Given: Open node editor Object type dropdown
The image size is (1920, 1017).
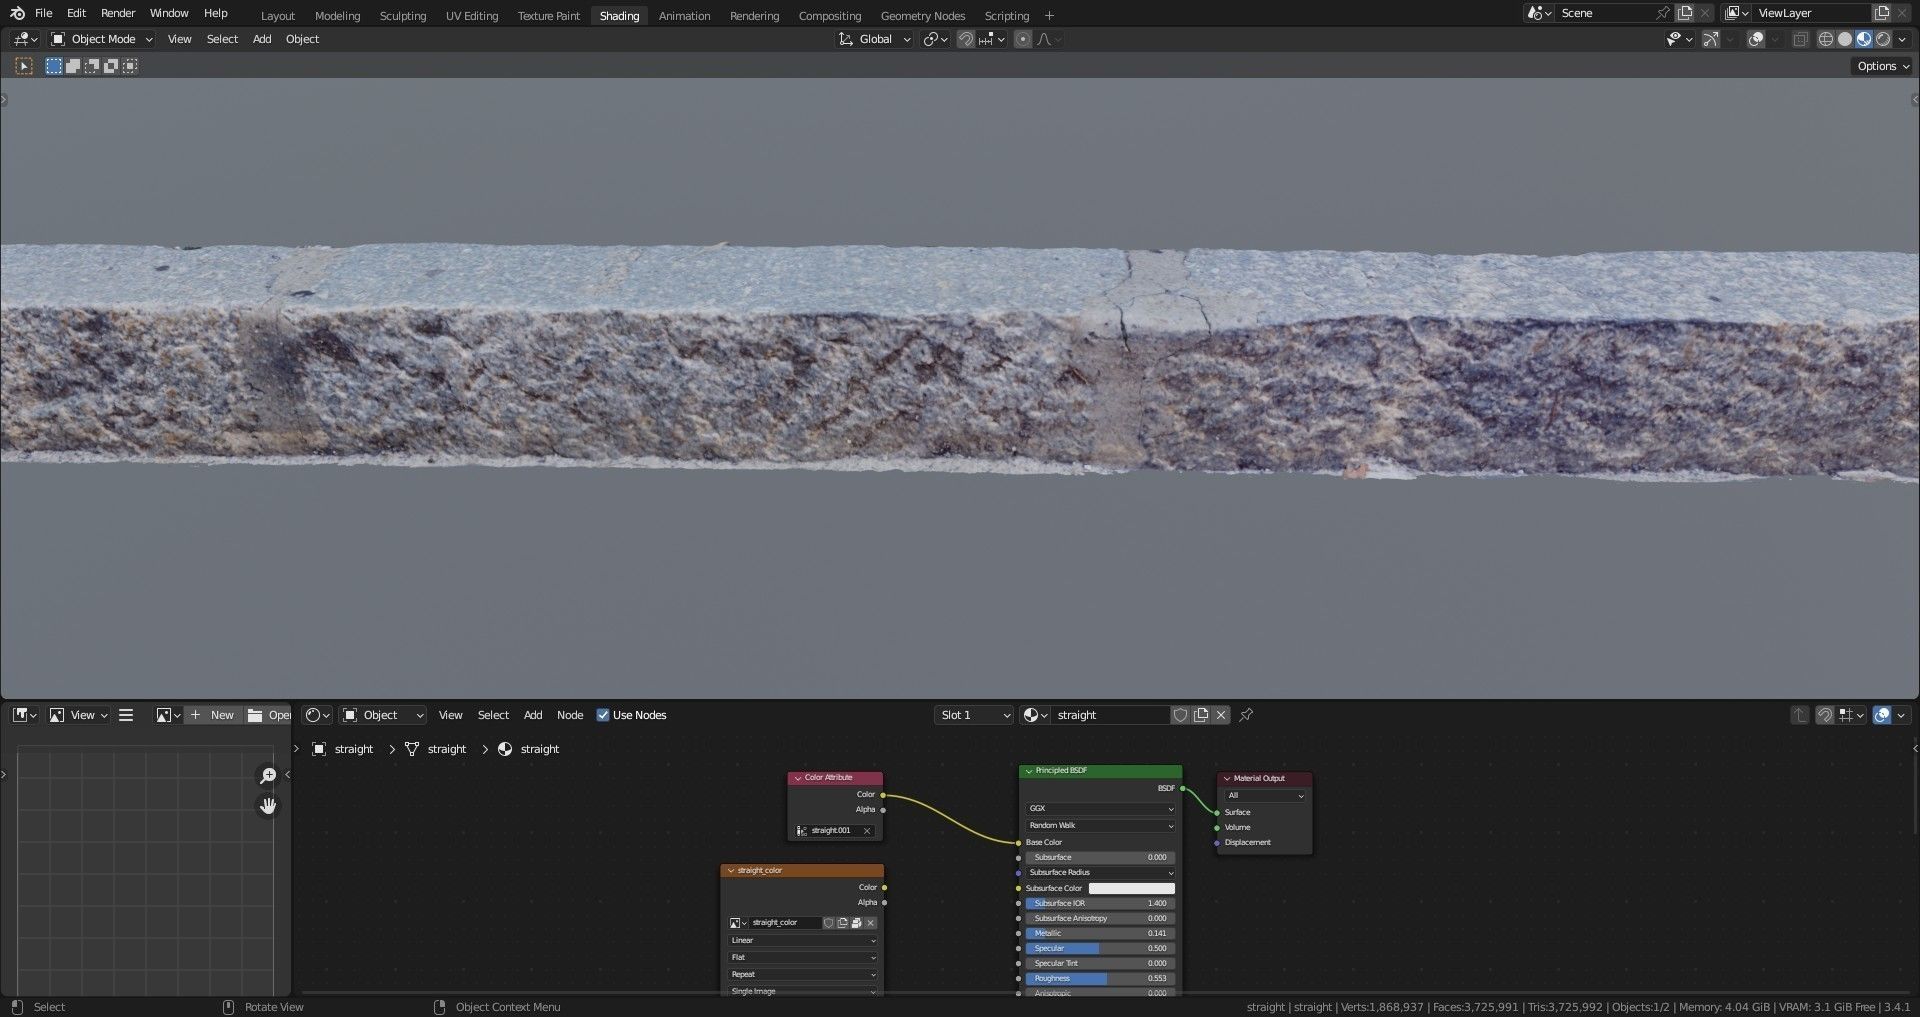Looking at the screenshot, I should pos(383,715).
